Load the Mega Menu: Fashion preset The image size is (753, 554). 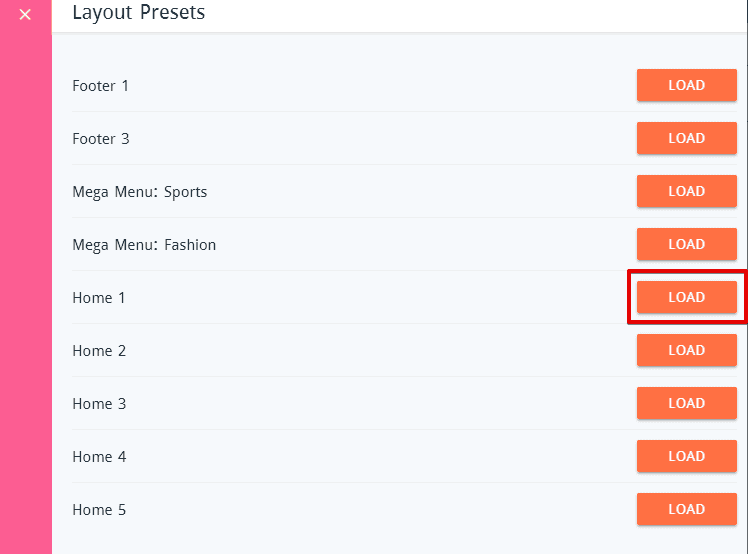click(686, 245)
